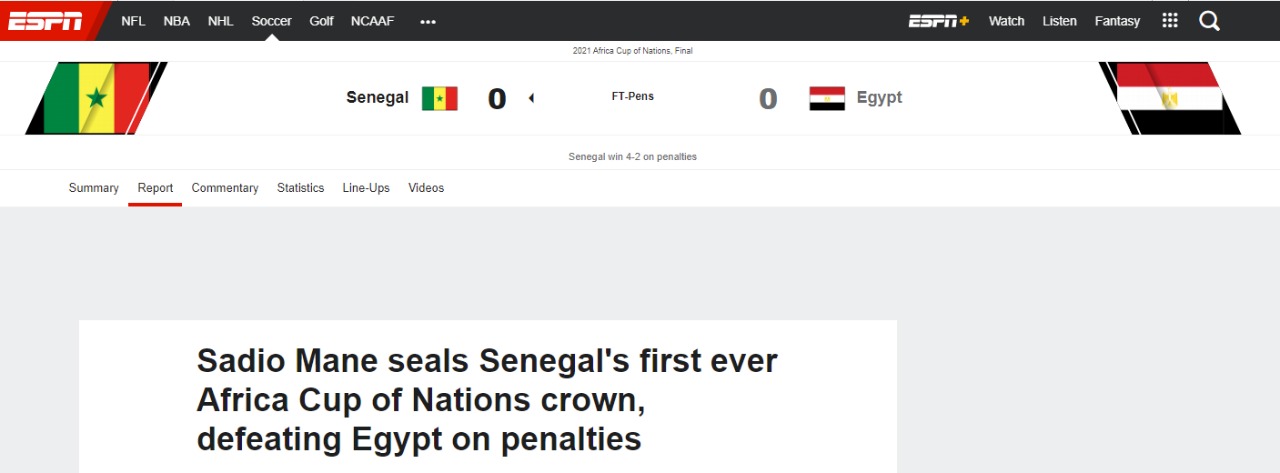Click the small Egypt flag icon
Viewport: 1280px width, 473px height.
tap(827, 98)
